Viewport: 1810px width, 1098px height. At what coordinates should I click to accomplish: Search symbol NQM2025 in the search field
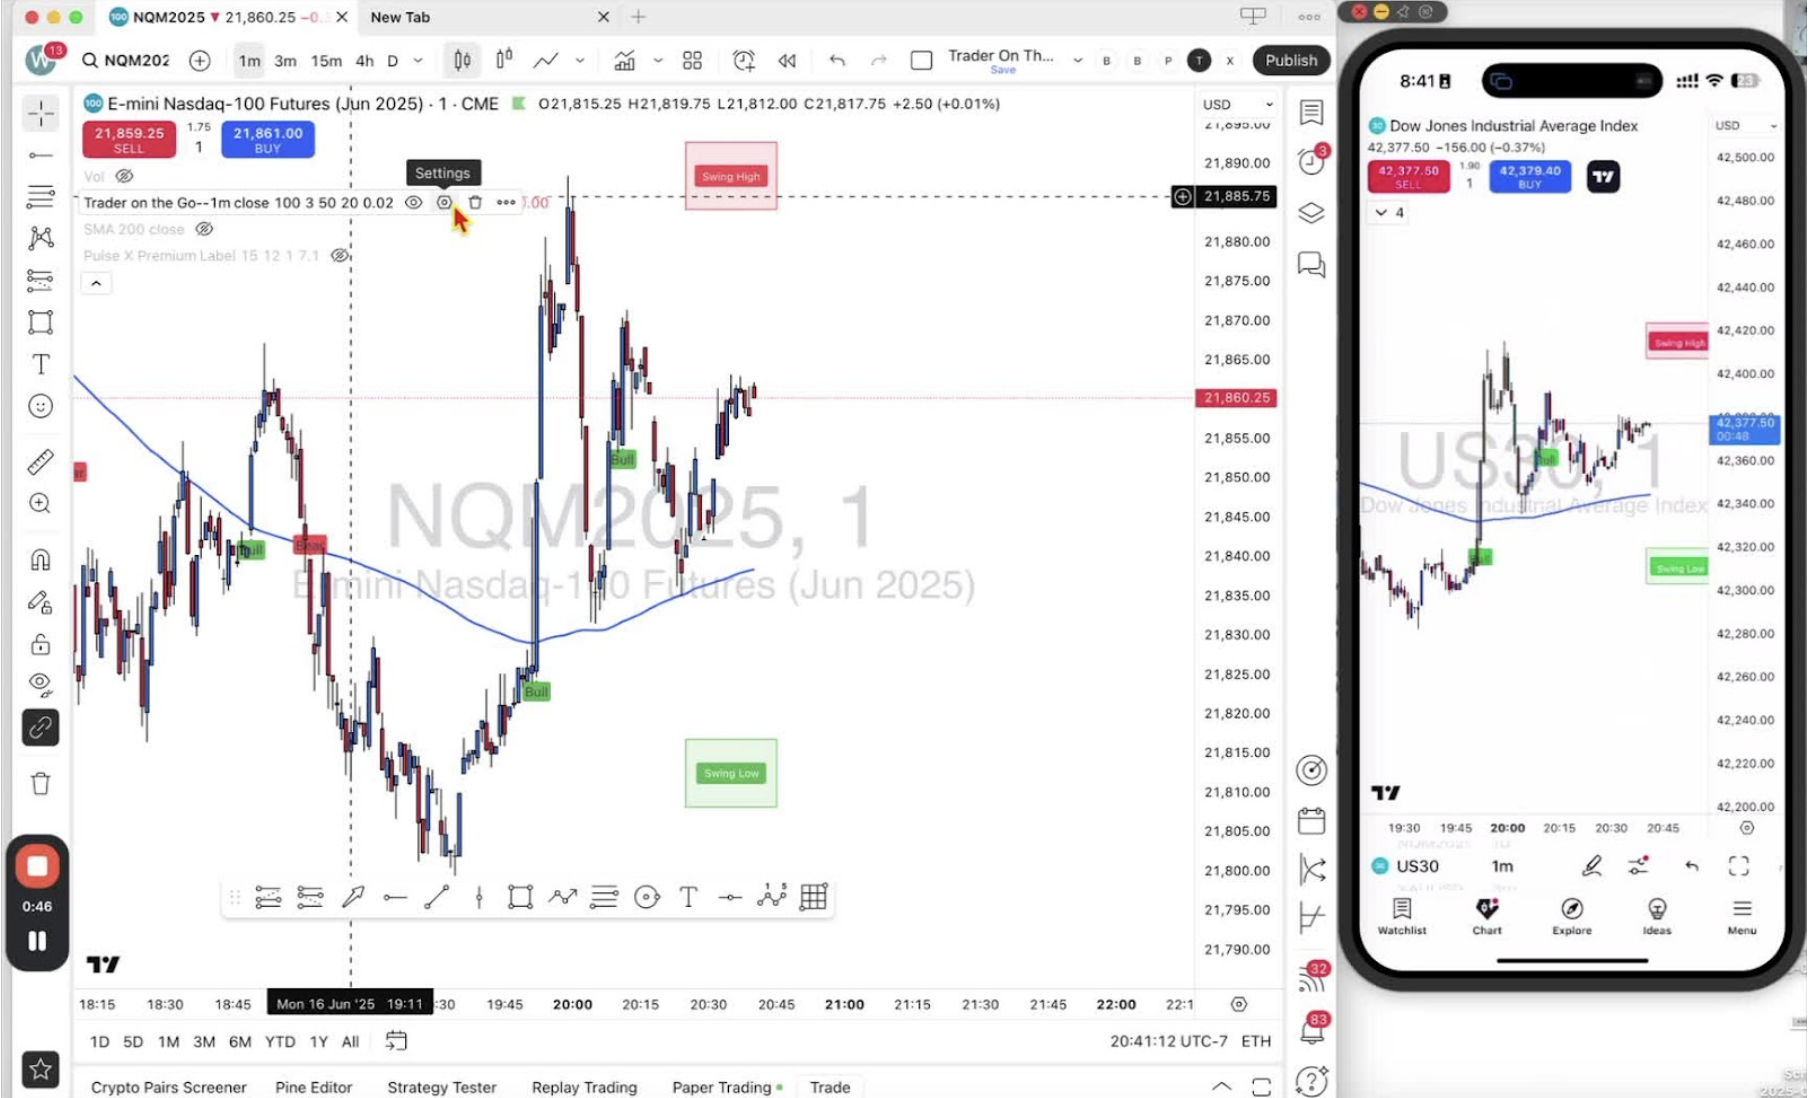pyautogui.click(x=126, y=60)
